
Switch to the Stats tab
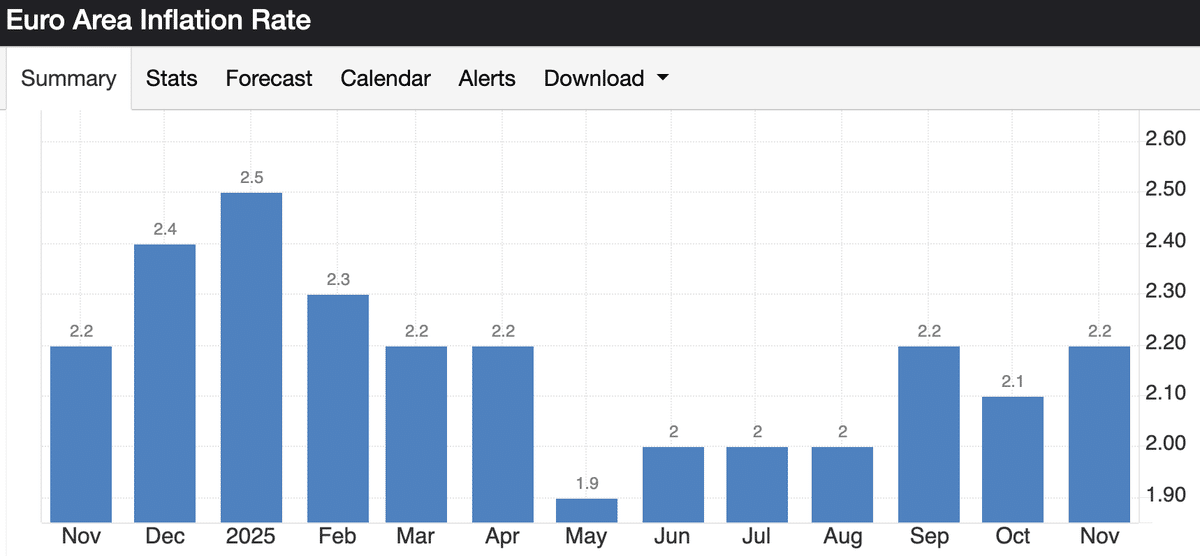coord(172,78)
